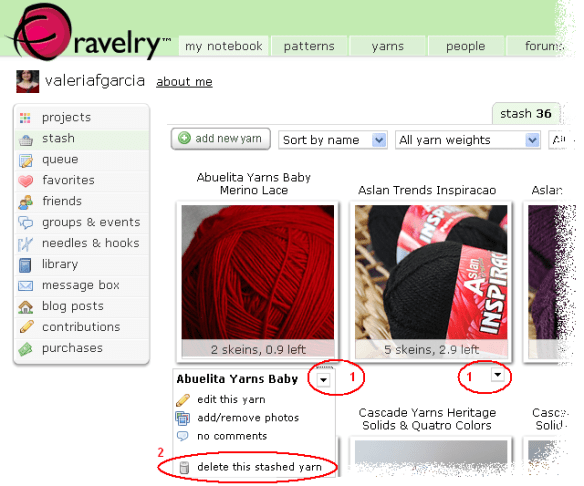Expand options arrow under Aslan Trends Inspiracao
584x486 pixels.
[x=498, y=375]
